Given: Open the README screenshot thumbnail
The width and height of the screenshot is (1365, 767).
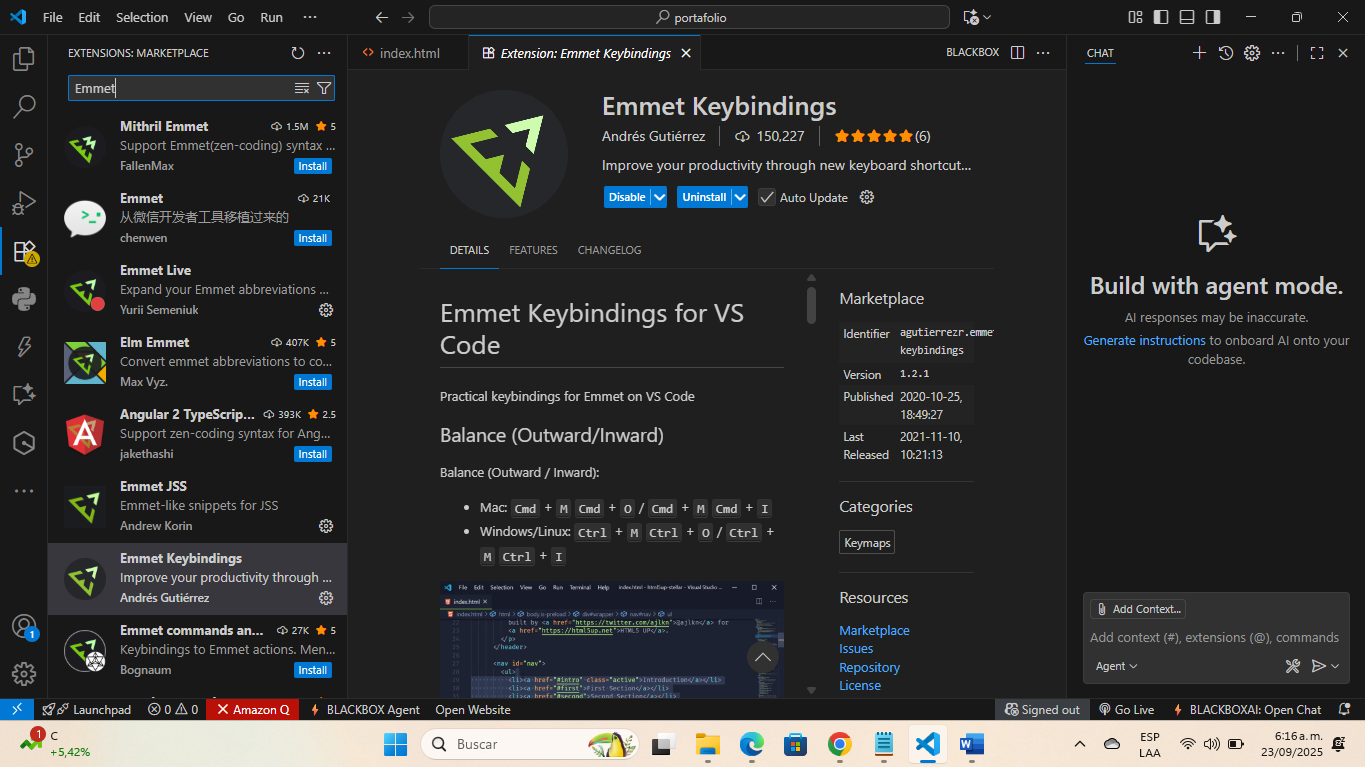Looking at the screenshot, I should [x=611, y=640].
